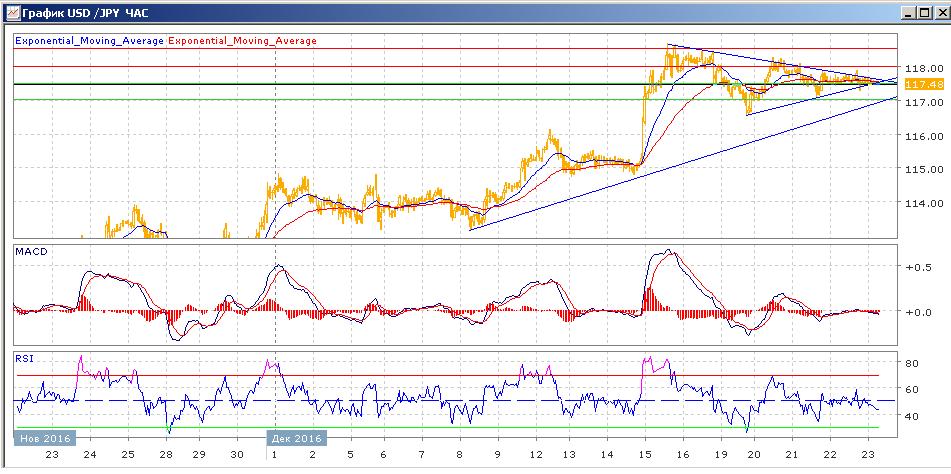Image resolution: width=951 pixels, height=474 pixels.
Task: Minimize the USD/JPY chart window
Action: point(905,11)
